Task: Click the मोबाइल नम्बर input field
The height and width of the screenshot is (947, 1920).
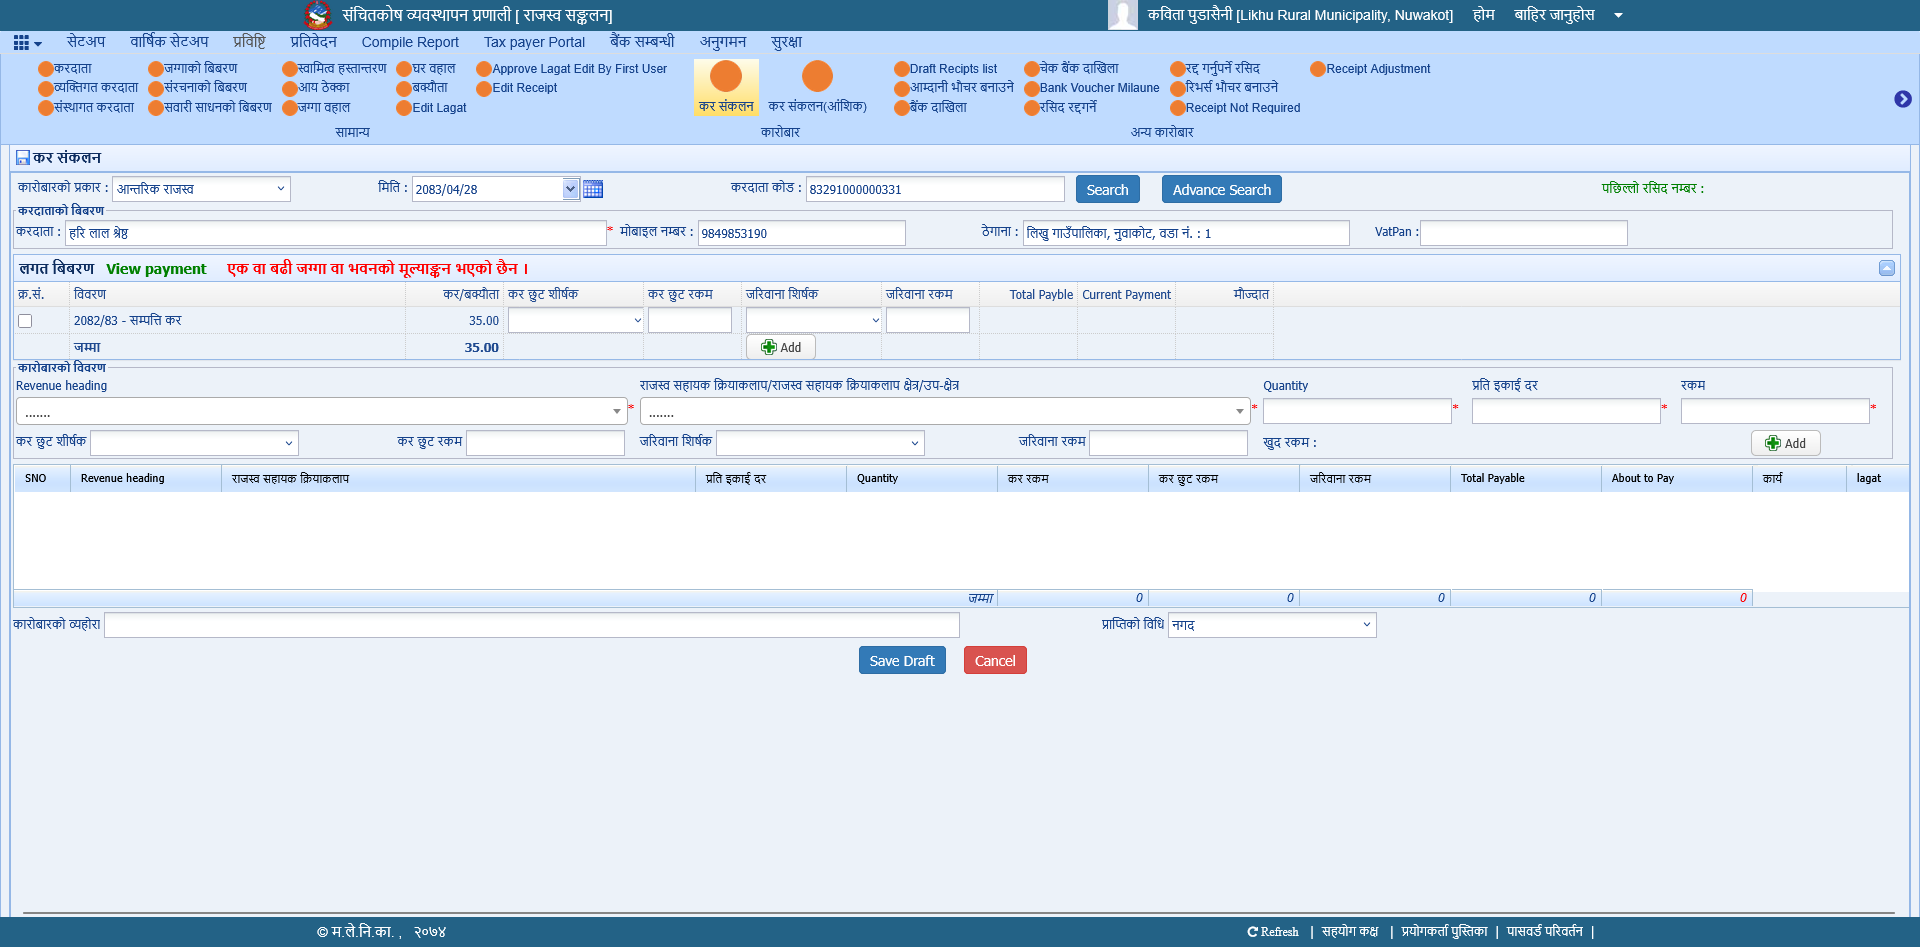Action: (801, 233)
